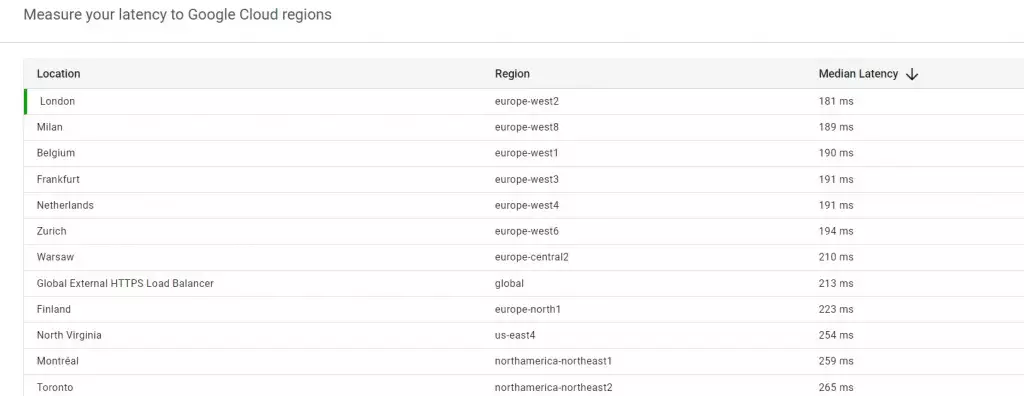Sort by the Region column header

(x=512, y=74)
